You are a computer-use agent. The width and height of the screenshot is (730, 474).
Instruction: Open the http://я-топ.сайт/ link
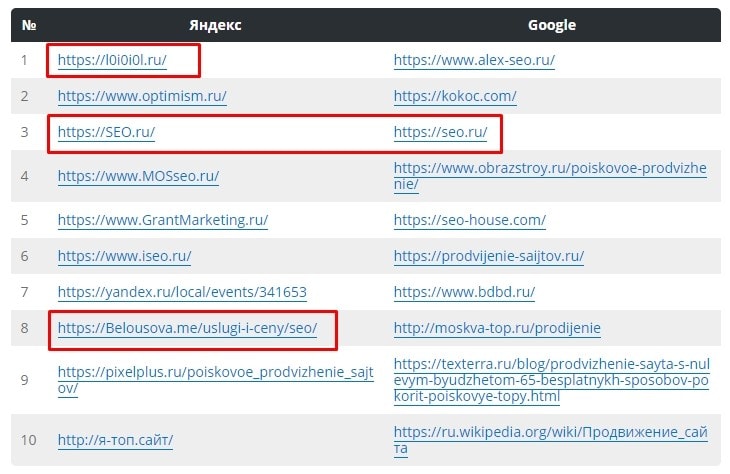pyautogui.click(x=115, y=440)
